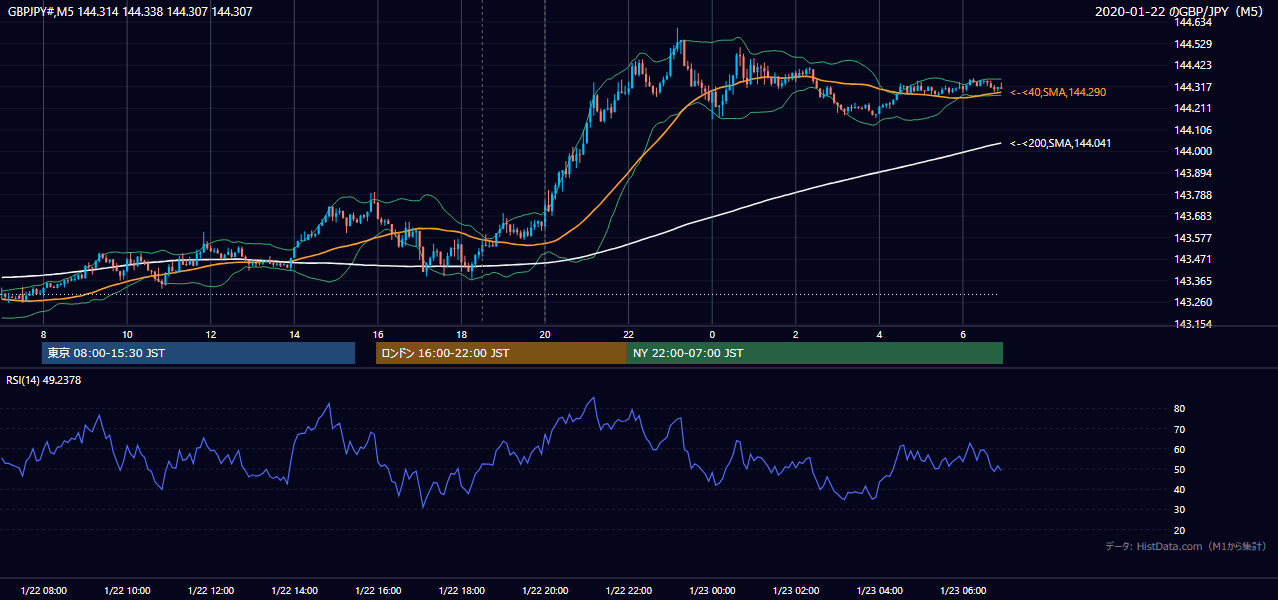Screen dimensions: 1278x600
Task: Click the date label 1/22 14:00
Action: click(294, 591)
